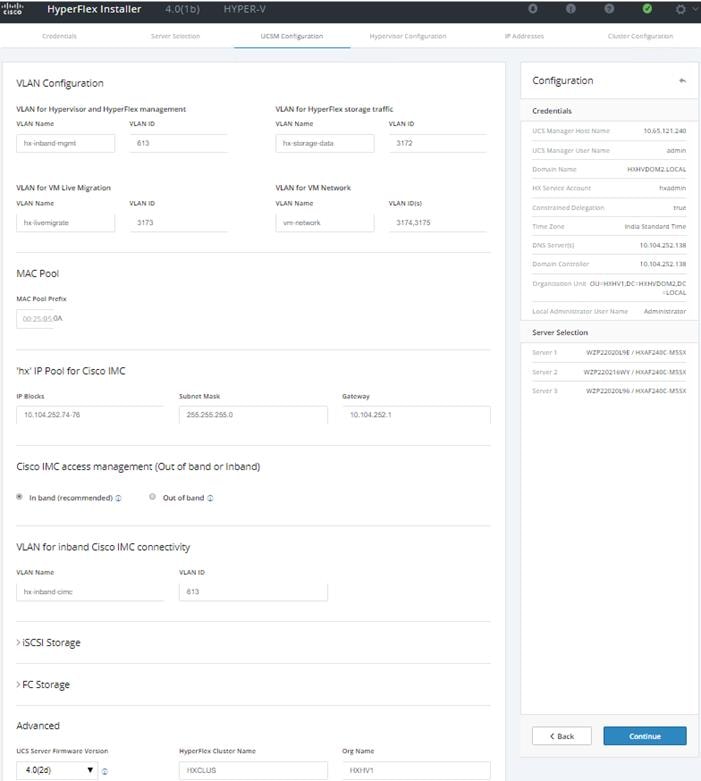The image size is (701, 781).
Task: Open the Hypervisor Configuration tab
Action: pos(408,36)
